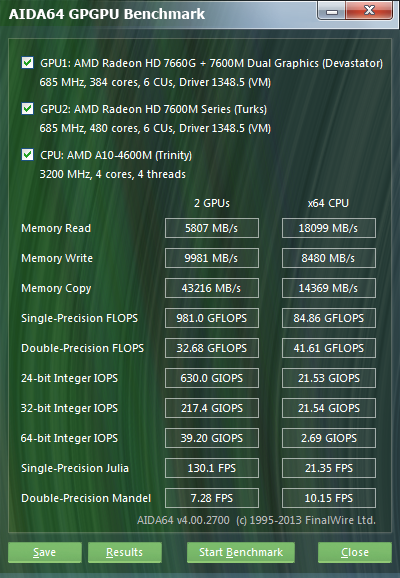
Task: Click the GPU Memory Read 5807 MB/s field
Action: point(212,228)
